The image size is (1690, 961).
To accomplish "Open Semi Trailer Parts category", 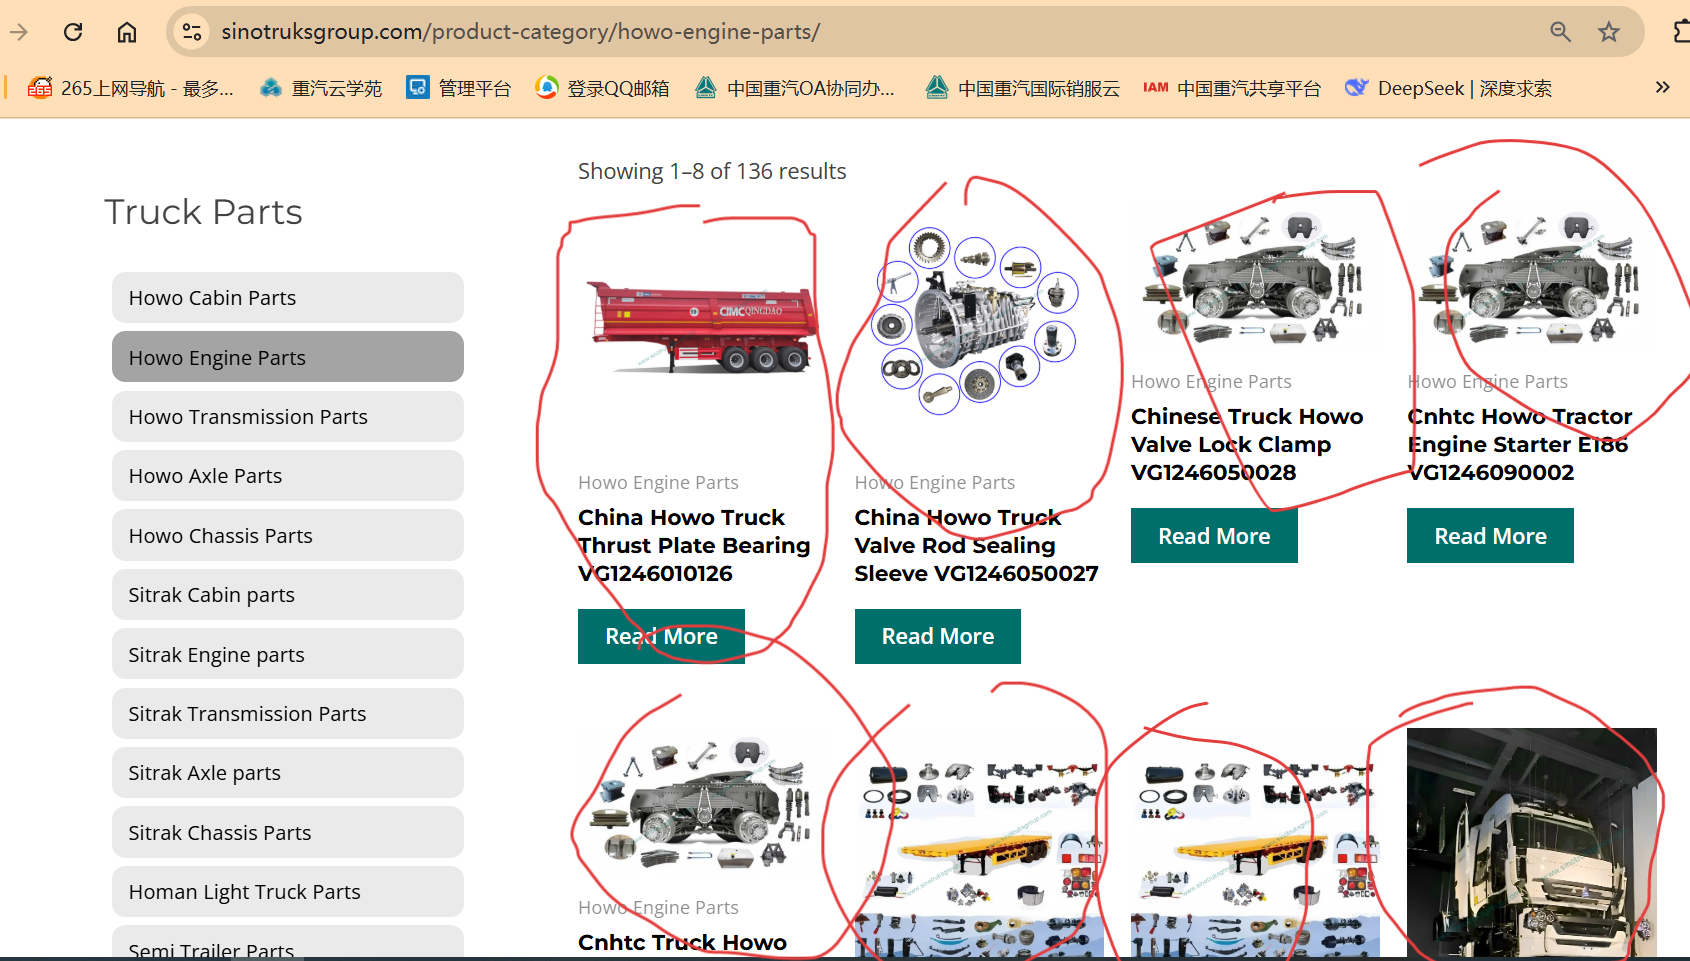I will point(288,944).
